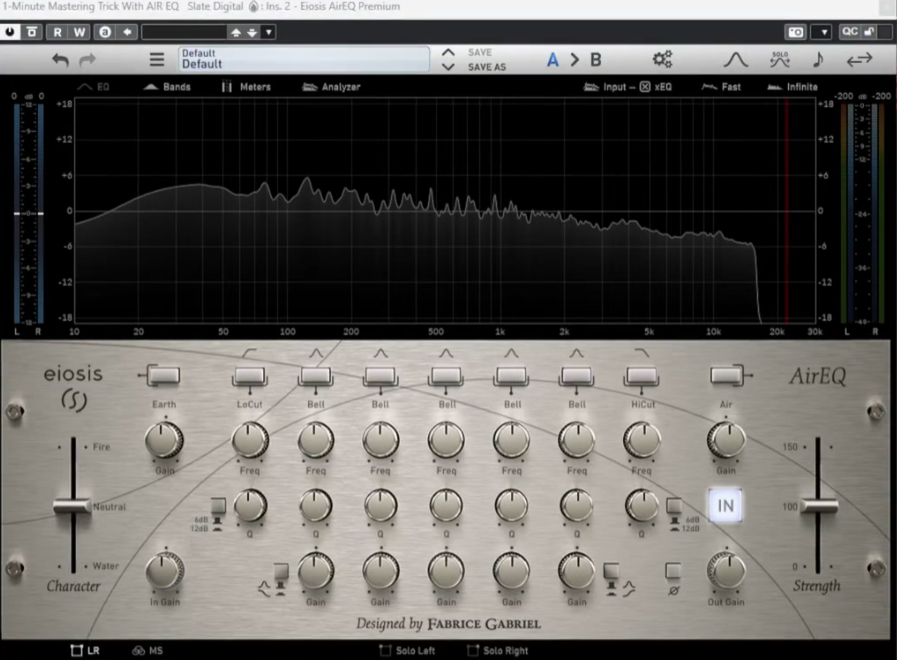Enable Solo Right
The image size is (897, 660).
pos(473,650)
